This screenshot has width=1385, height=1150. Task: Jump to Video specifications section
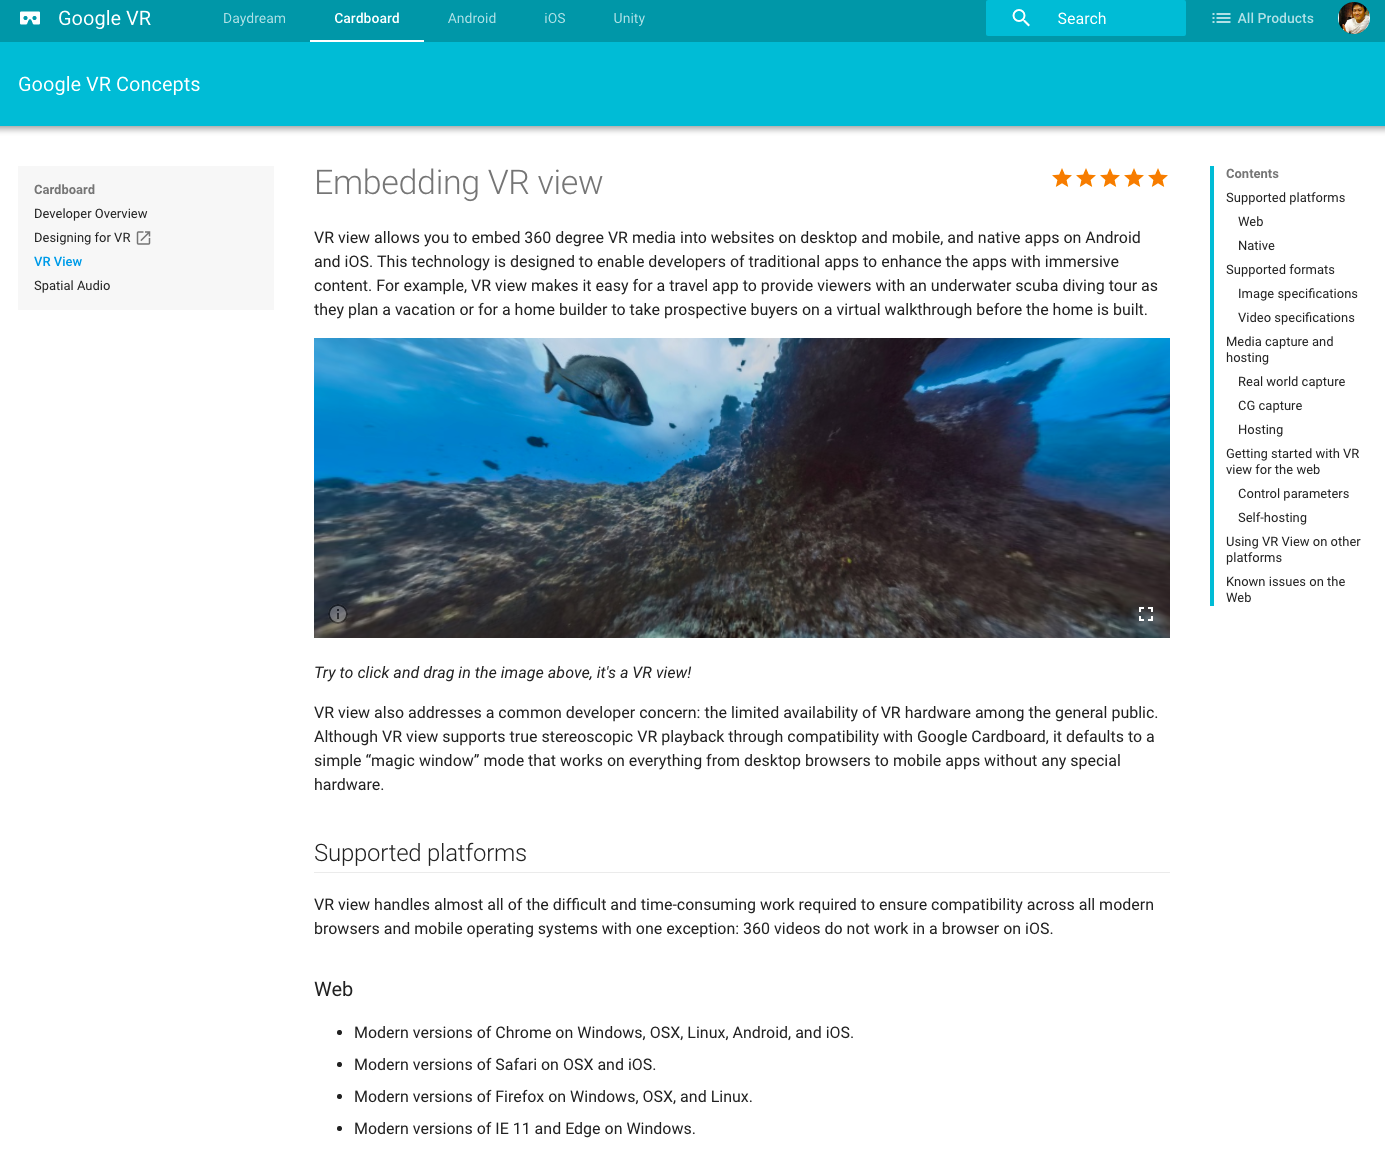click(1296, 318)
